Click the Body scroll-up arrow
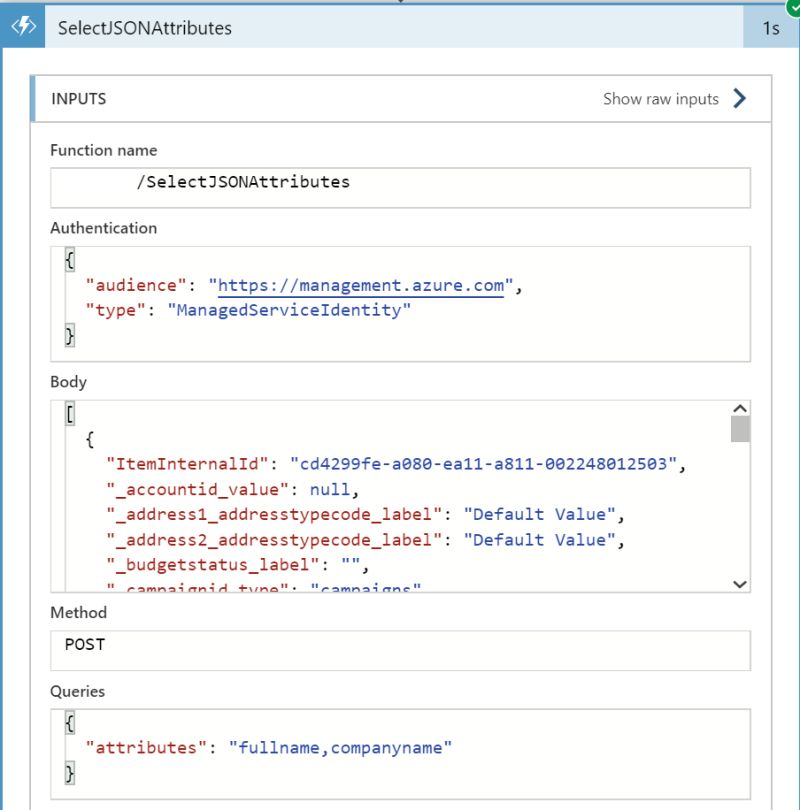Image resolution: width=800 pixels, height=810 pixels. tap(738, 407)
